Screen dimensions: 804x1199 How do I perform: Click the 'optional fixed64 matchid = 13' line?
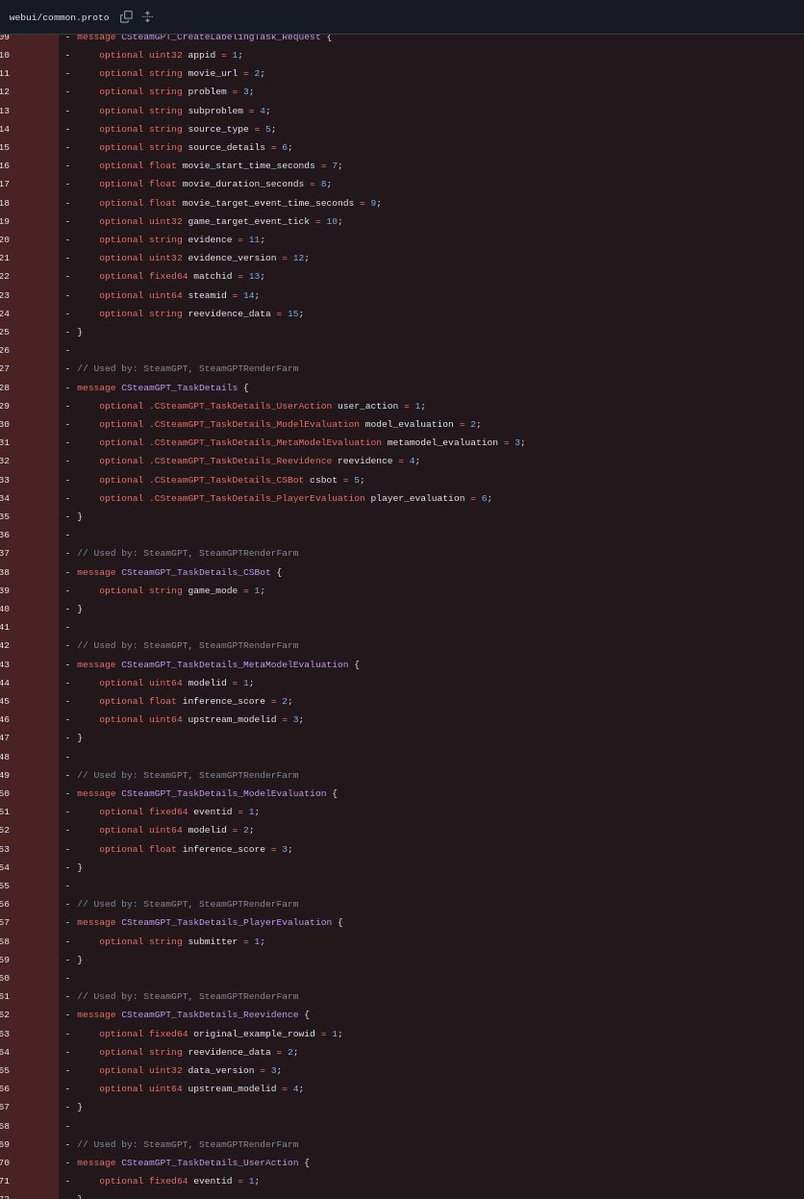[182, 277]
